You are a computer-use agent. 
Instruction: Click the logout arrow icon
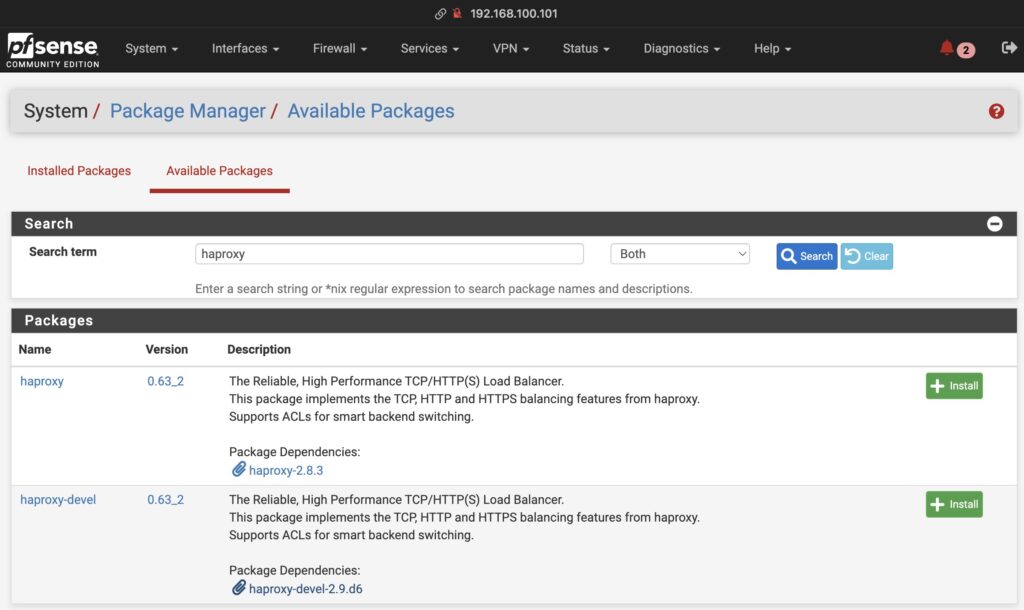tap(1009, 48)
